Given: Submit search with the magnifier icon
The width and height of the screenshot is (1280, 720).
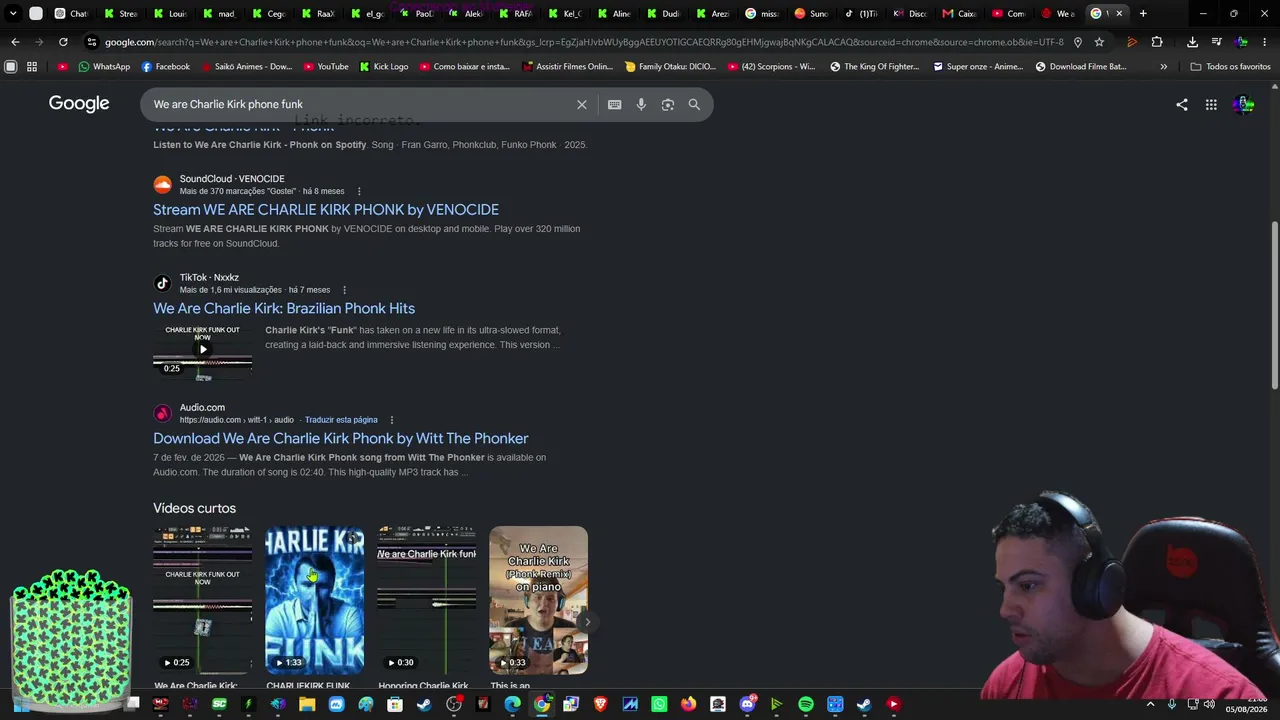Looking at the screenshot, I should 694,104.
